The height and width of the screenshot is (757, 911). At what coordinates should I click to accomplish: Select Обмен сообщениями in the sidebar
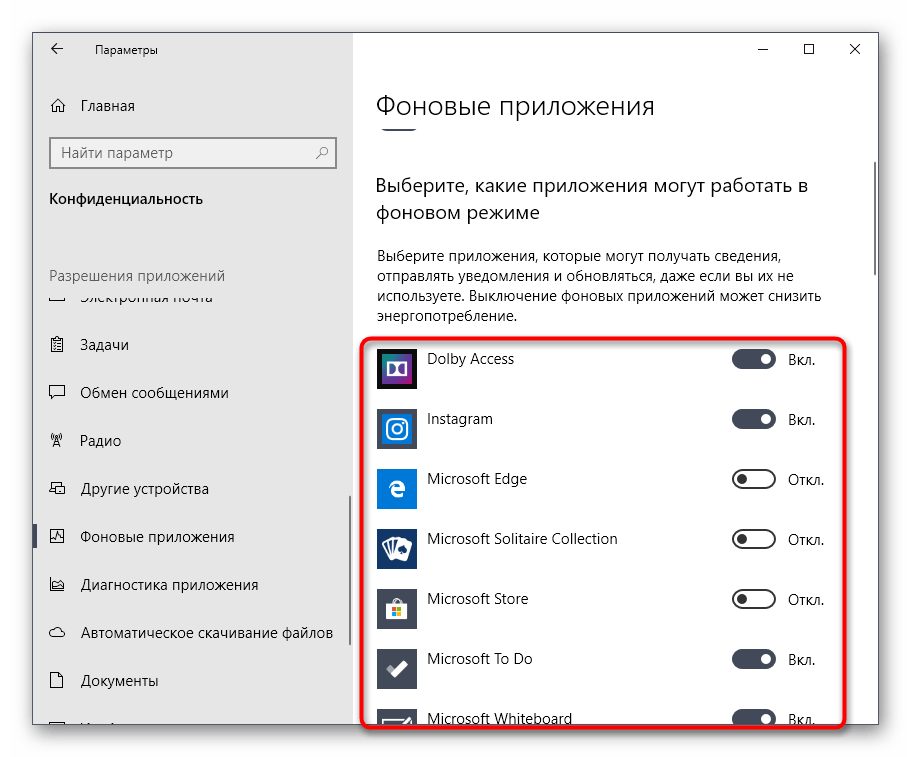pos(154,393)
